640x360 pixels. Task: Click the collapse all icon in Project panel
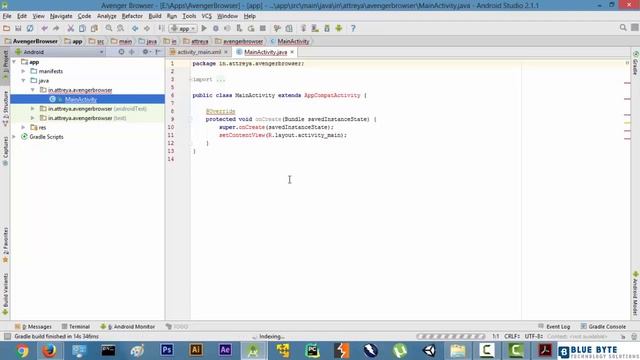(132, 52)
